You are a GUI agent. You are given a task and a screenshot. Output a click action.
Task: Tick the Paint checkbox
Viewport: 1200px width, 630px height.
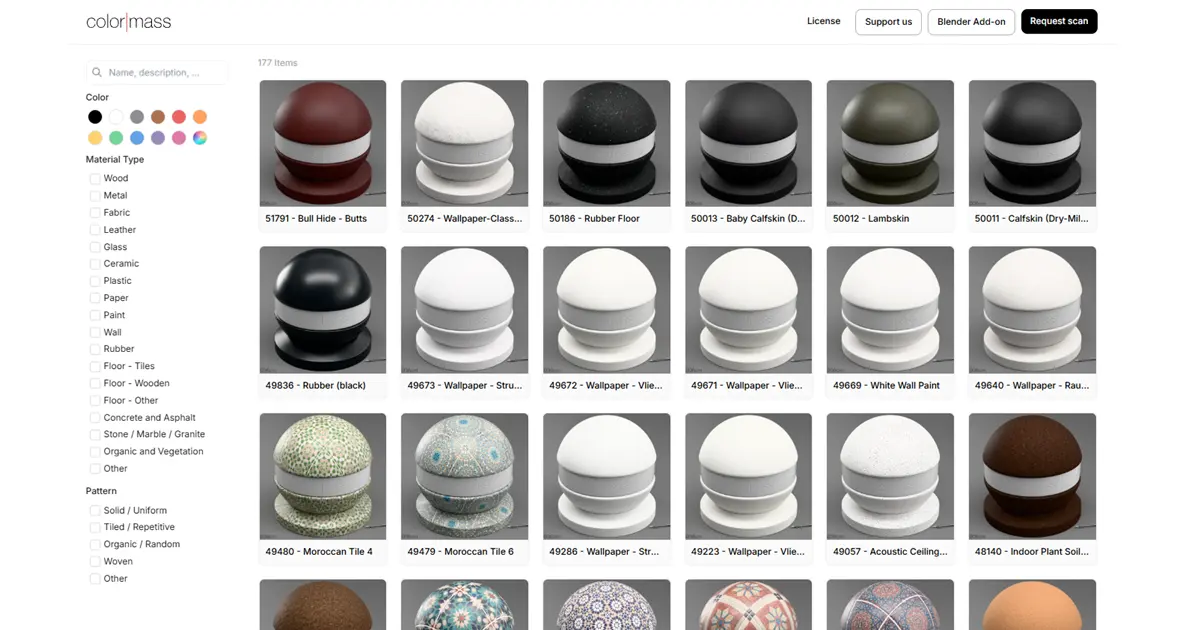click(95, 315)
